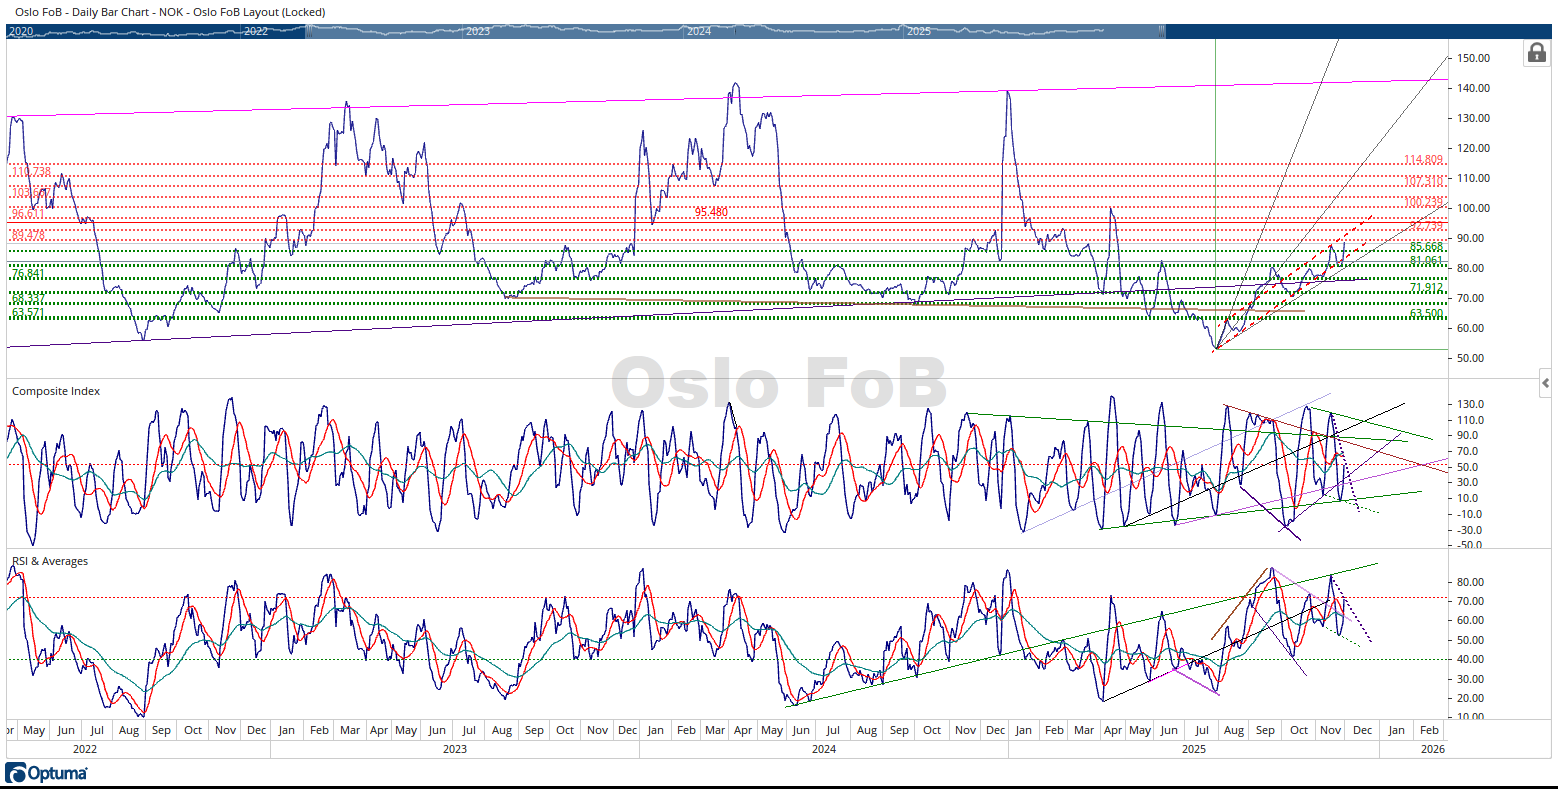Click the 130.0 Composite Index scale value

[1472, 404]
